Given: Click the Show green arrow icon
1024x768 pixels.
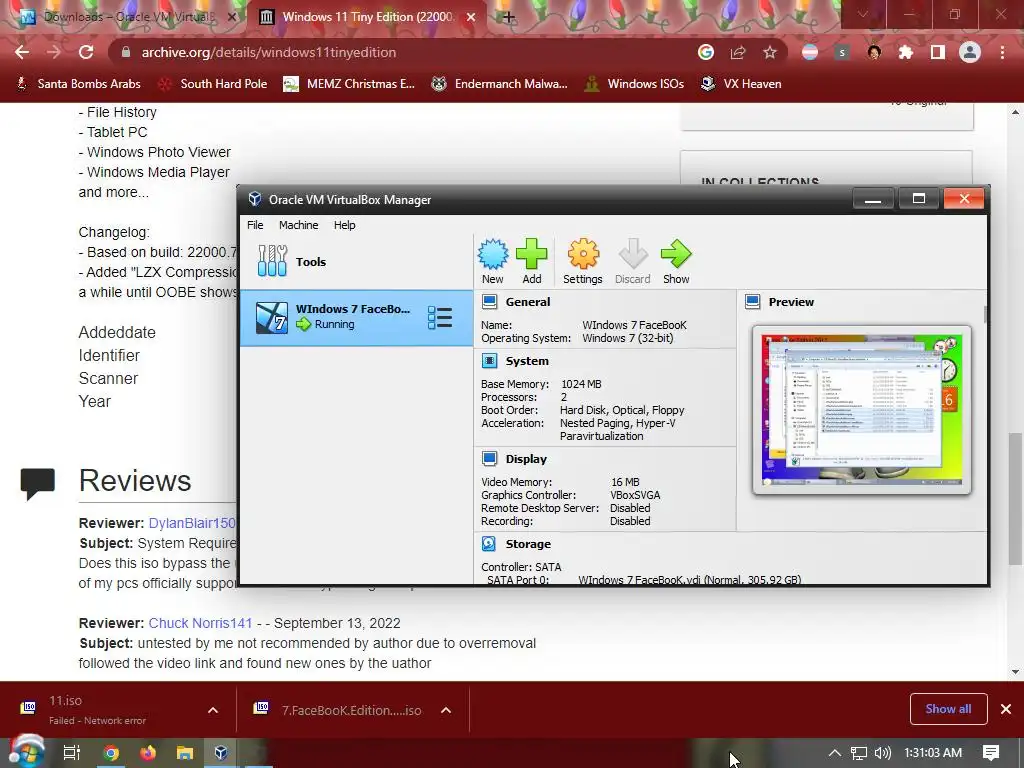Looking at the screenshot, I should (x=676, y=261).
